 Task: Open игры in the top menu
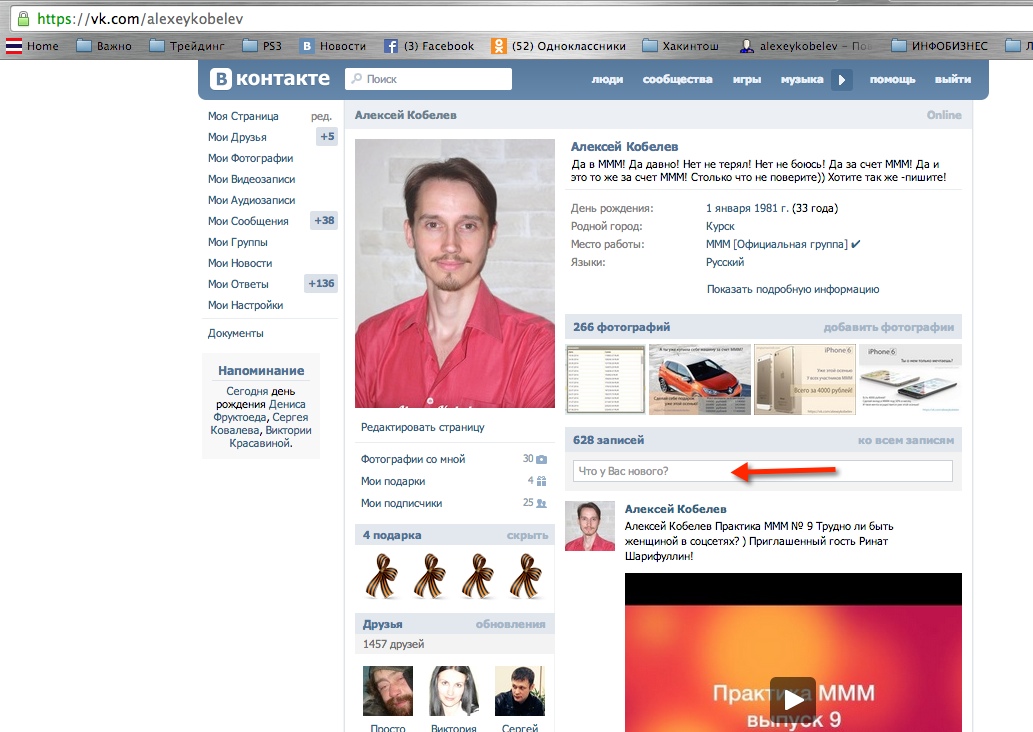(746, 79)
